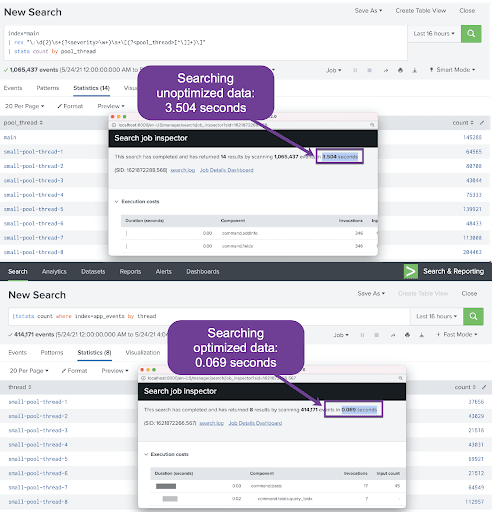Share the job in the Fast Mode search
492x512 pixels.
[393, 335]
